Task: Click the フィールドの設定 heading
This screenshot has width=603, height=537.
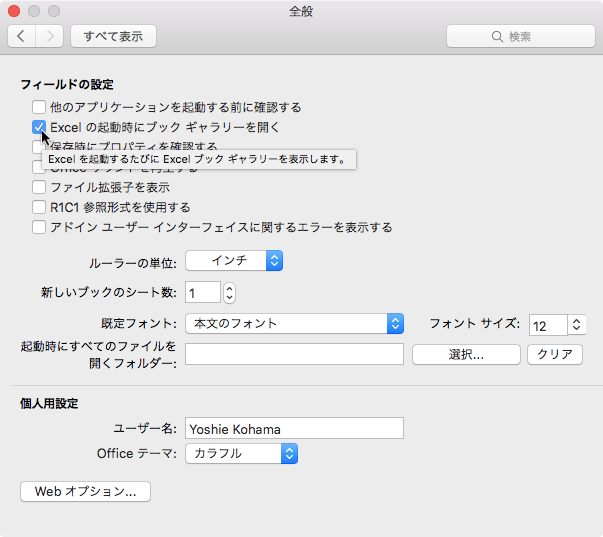Action: 67,84
